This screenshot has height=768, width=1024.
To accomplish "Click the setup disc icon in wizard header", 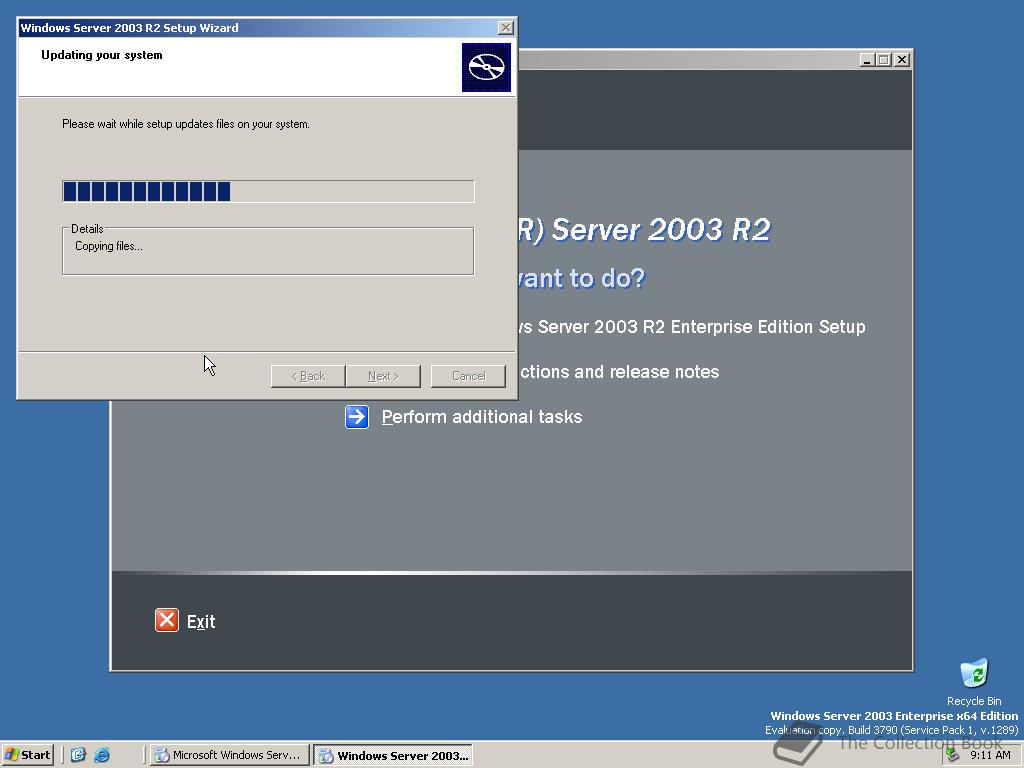I will click(x=487, y=67).
